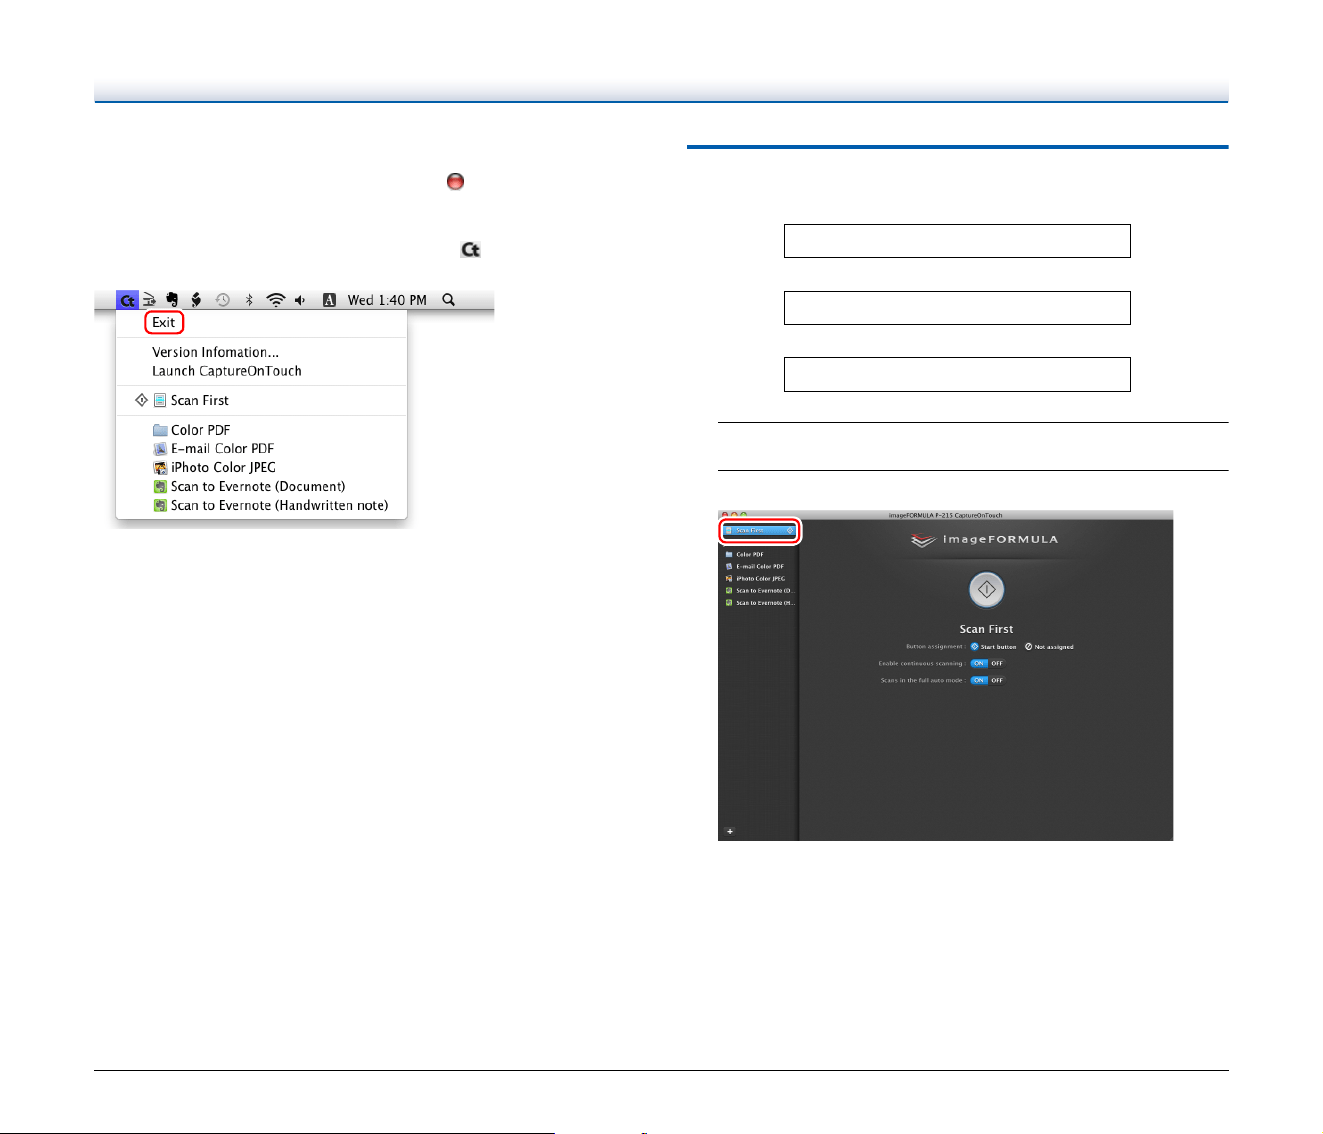Choose E-mail Color PDF in the dropdown menu
Screen dimensions: 1323x1134
[x=222, y=449]
